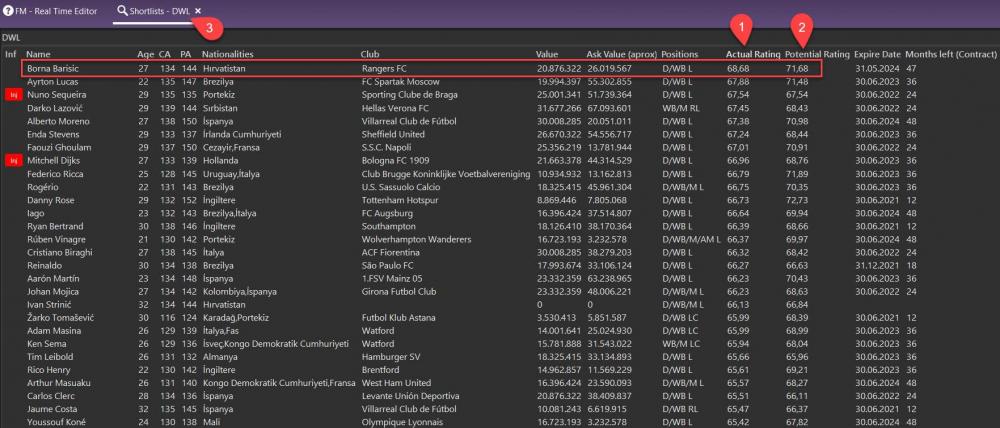The height and width of the screenshot is (428, 1000).
Task: Sort by the Potential Rating column header
Action: click(x=816, y=54)
